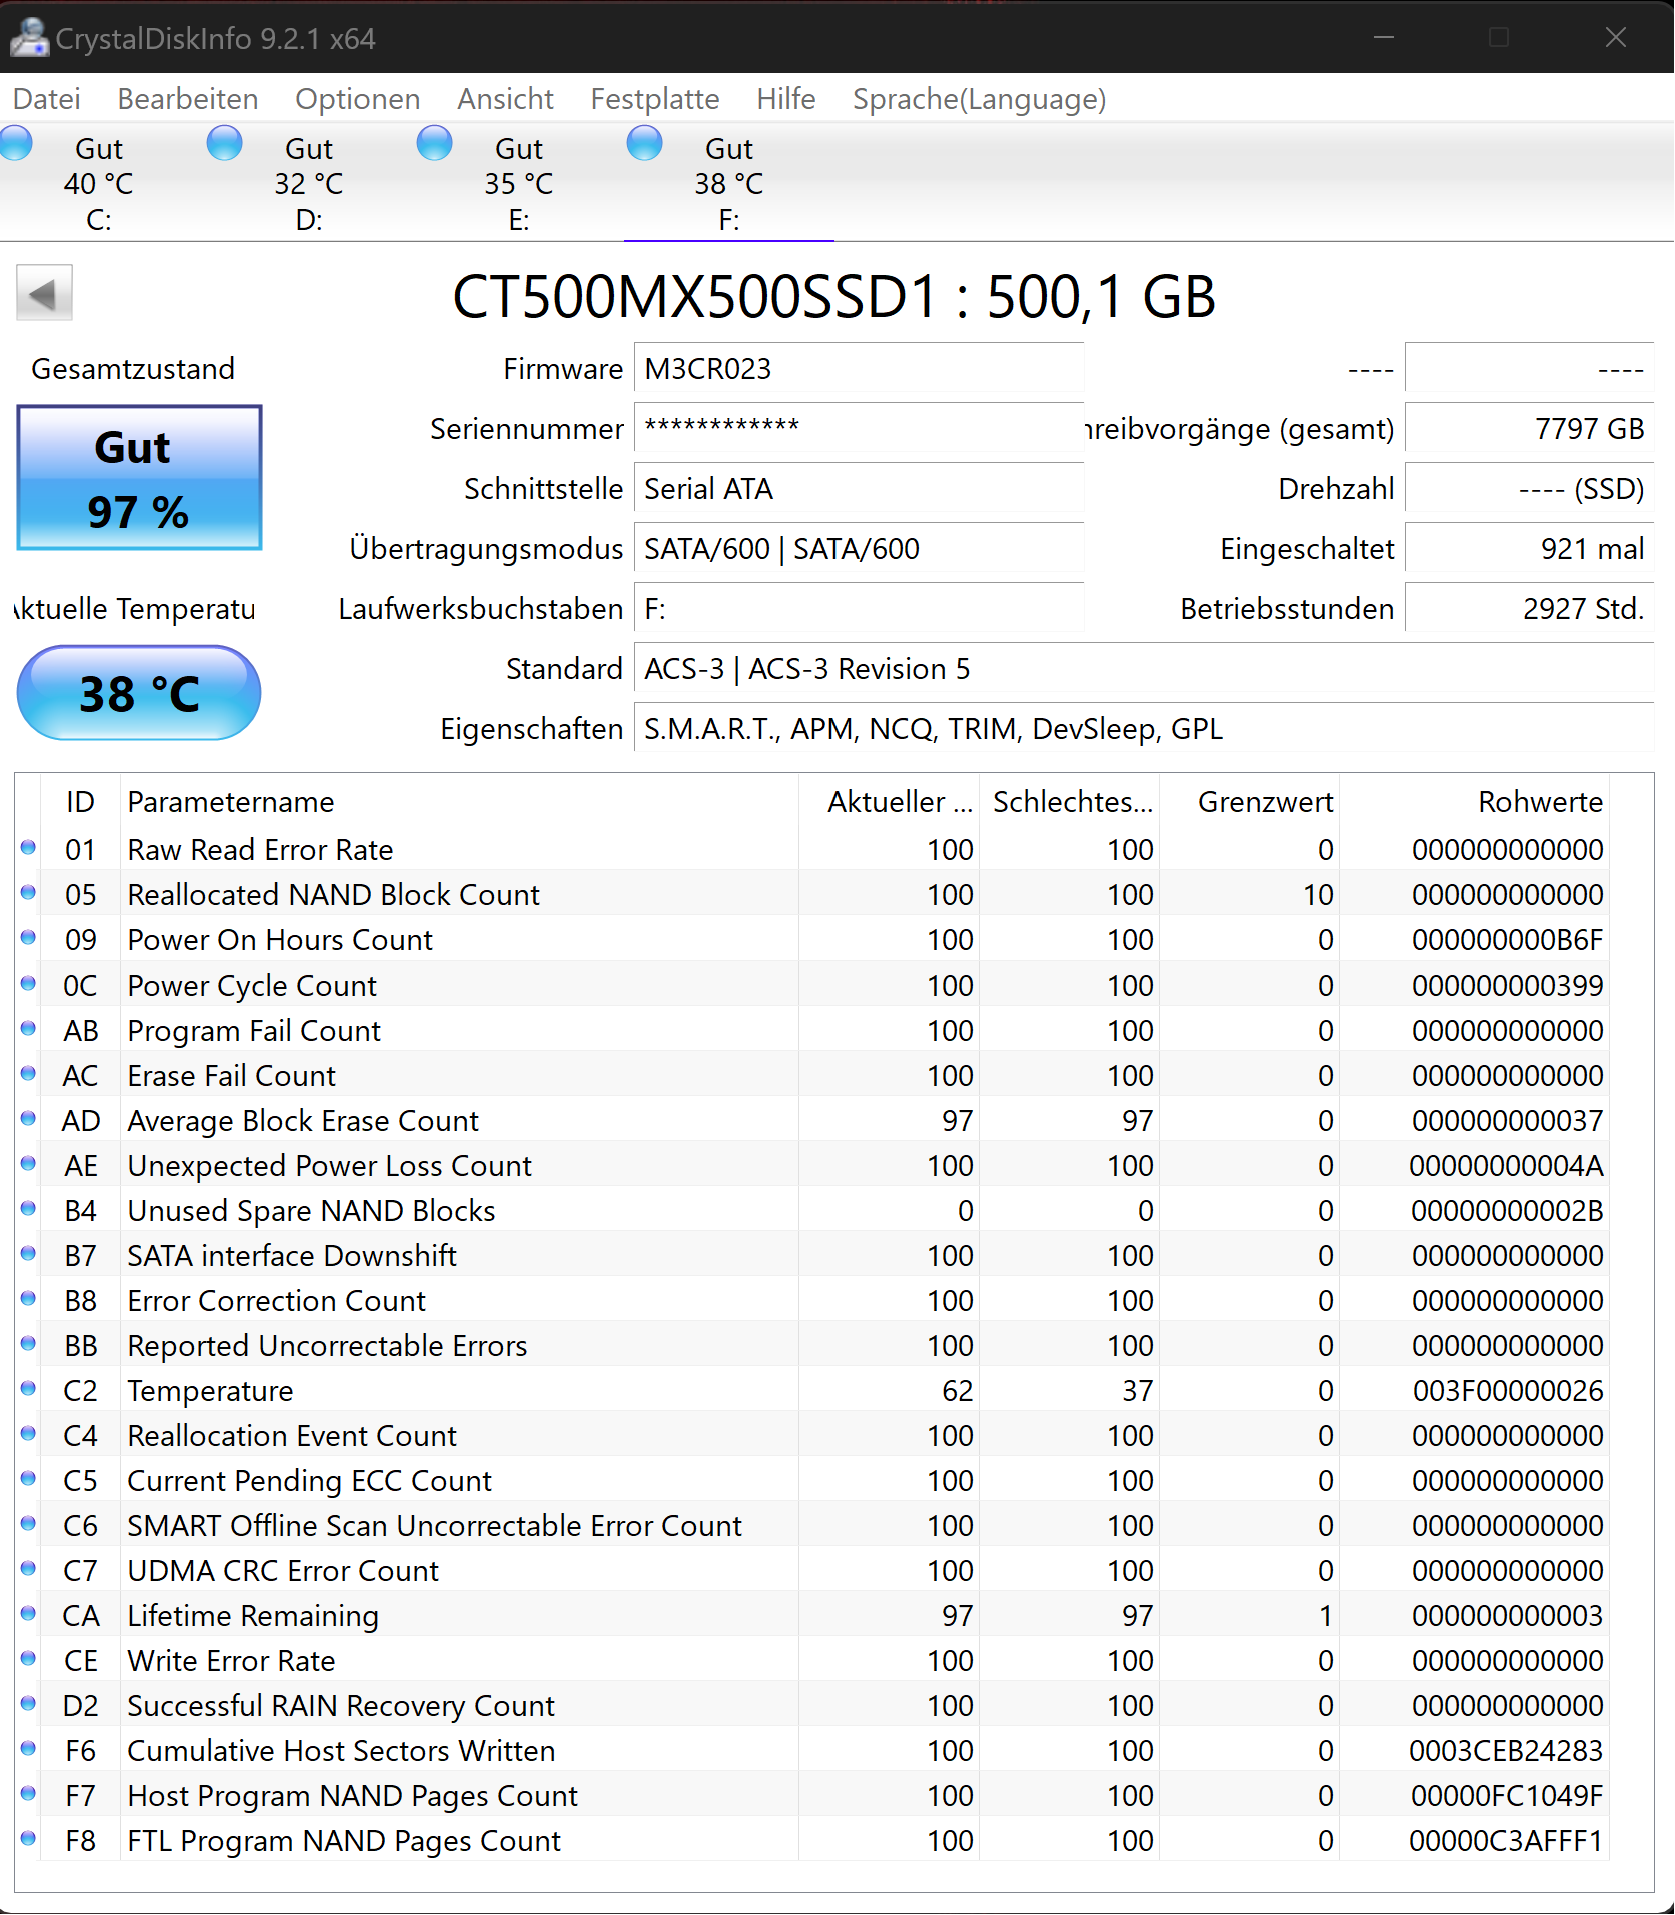
Task: Click the ID column header
Action: click(80, 802)
